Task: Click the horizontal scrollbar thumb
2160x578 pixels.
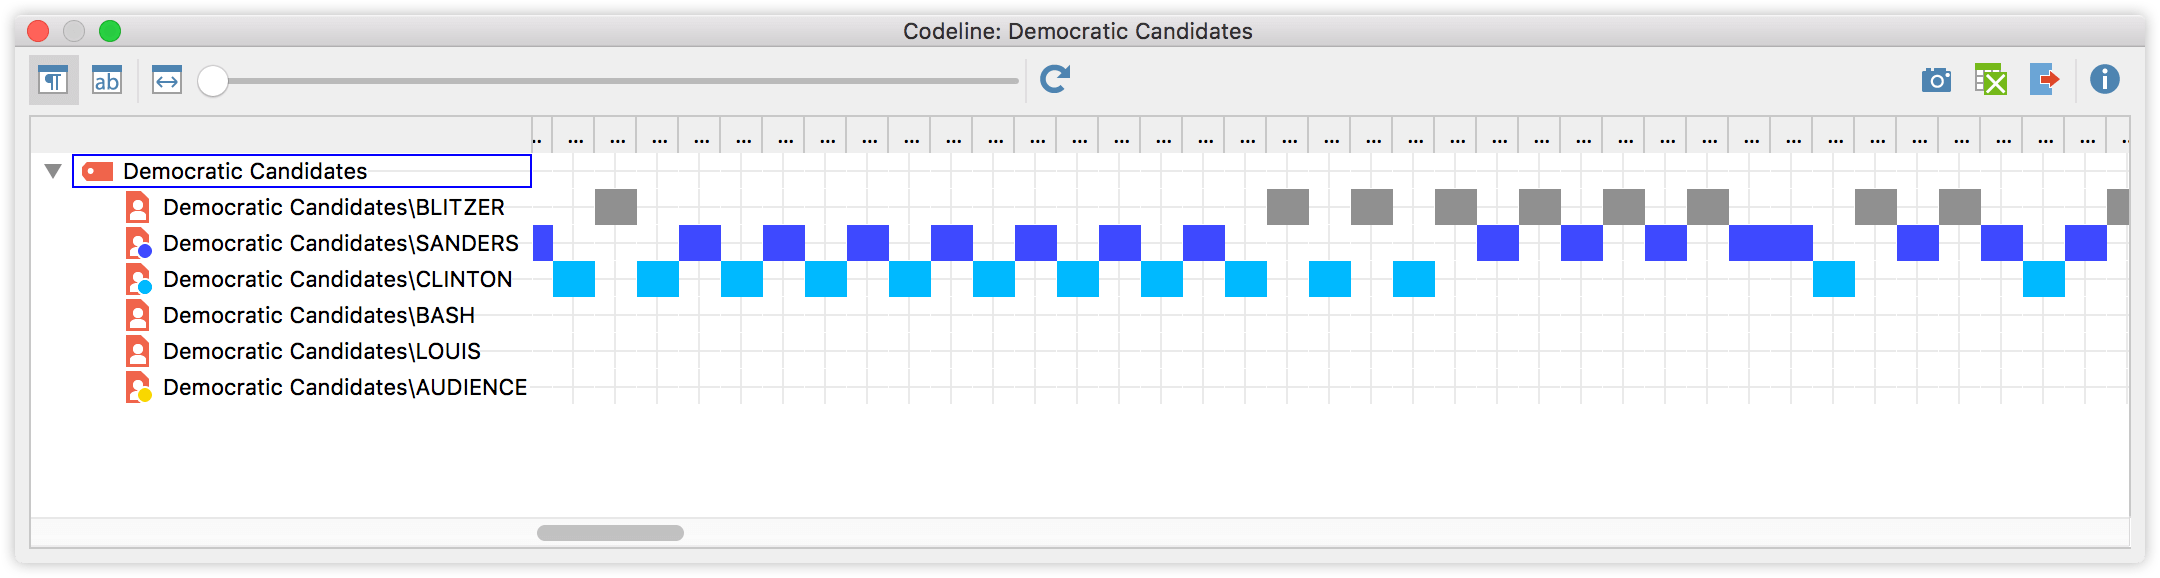Action: click(610, 533)
